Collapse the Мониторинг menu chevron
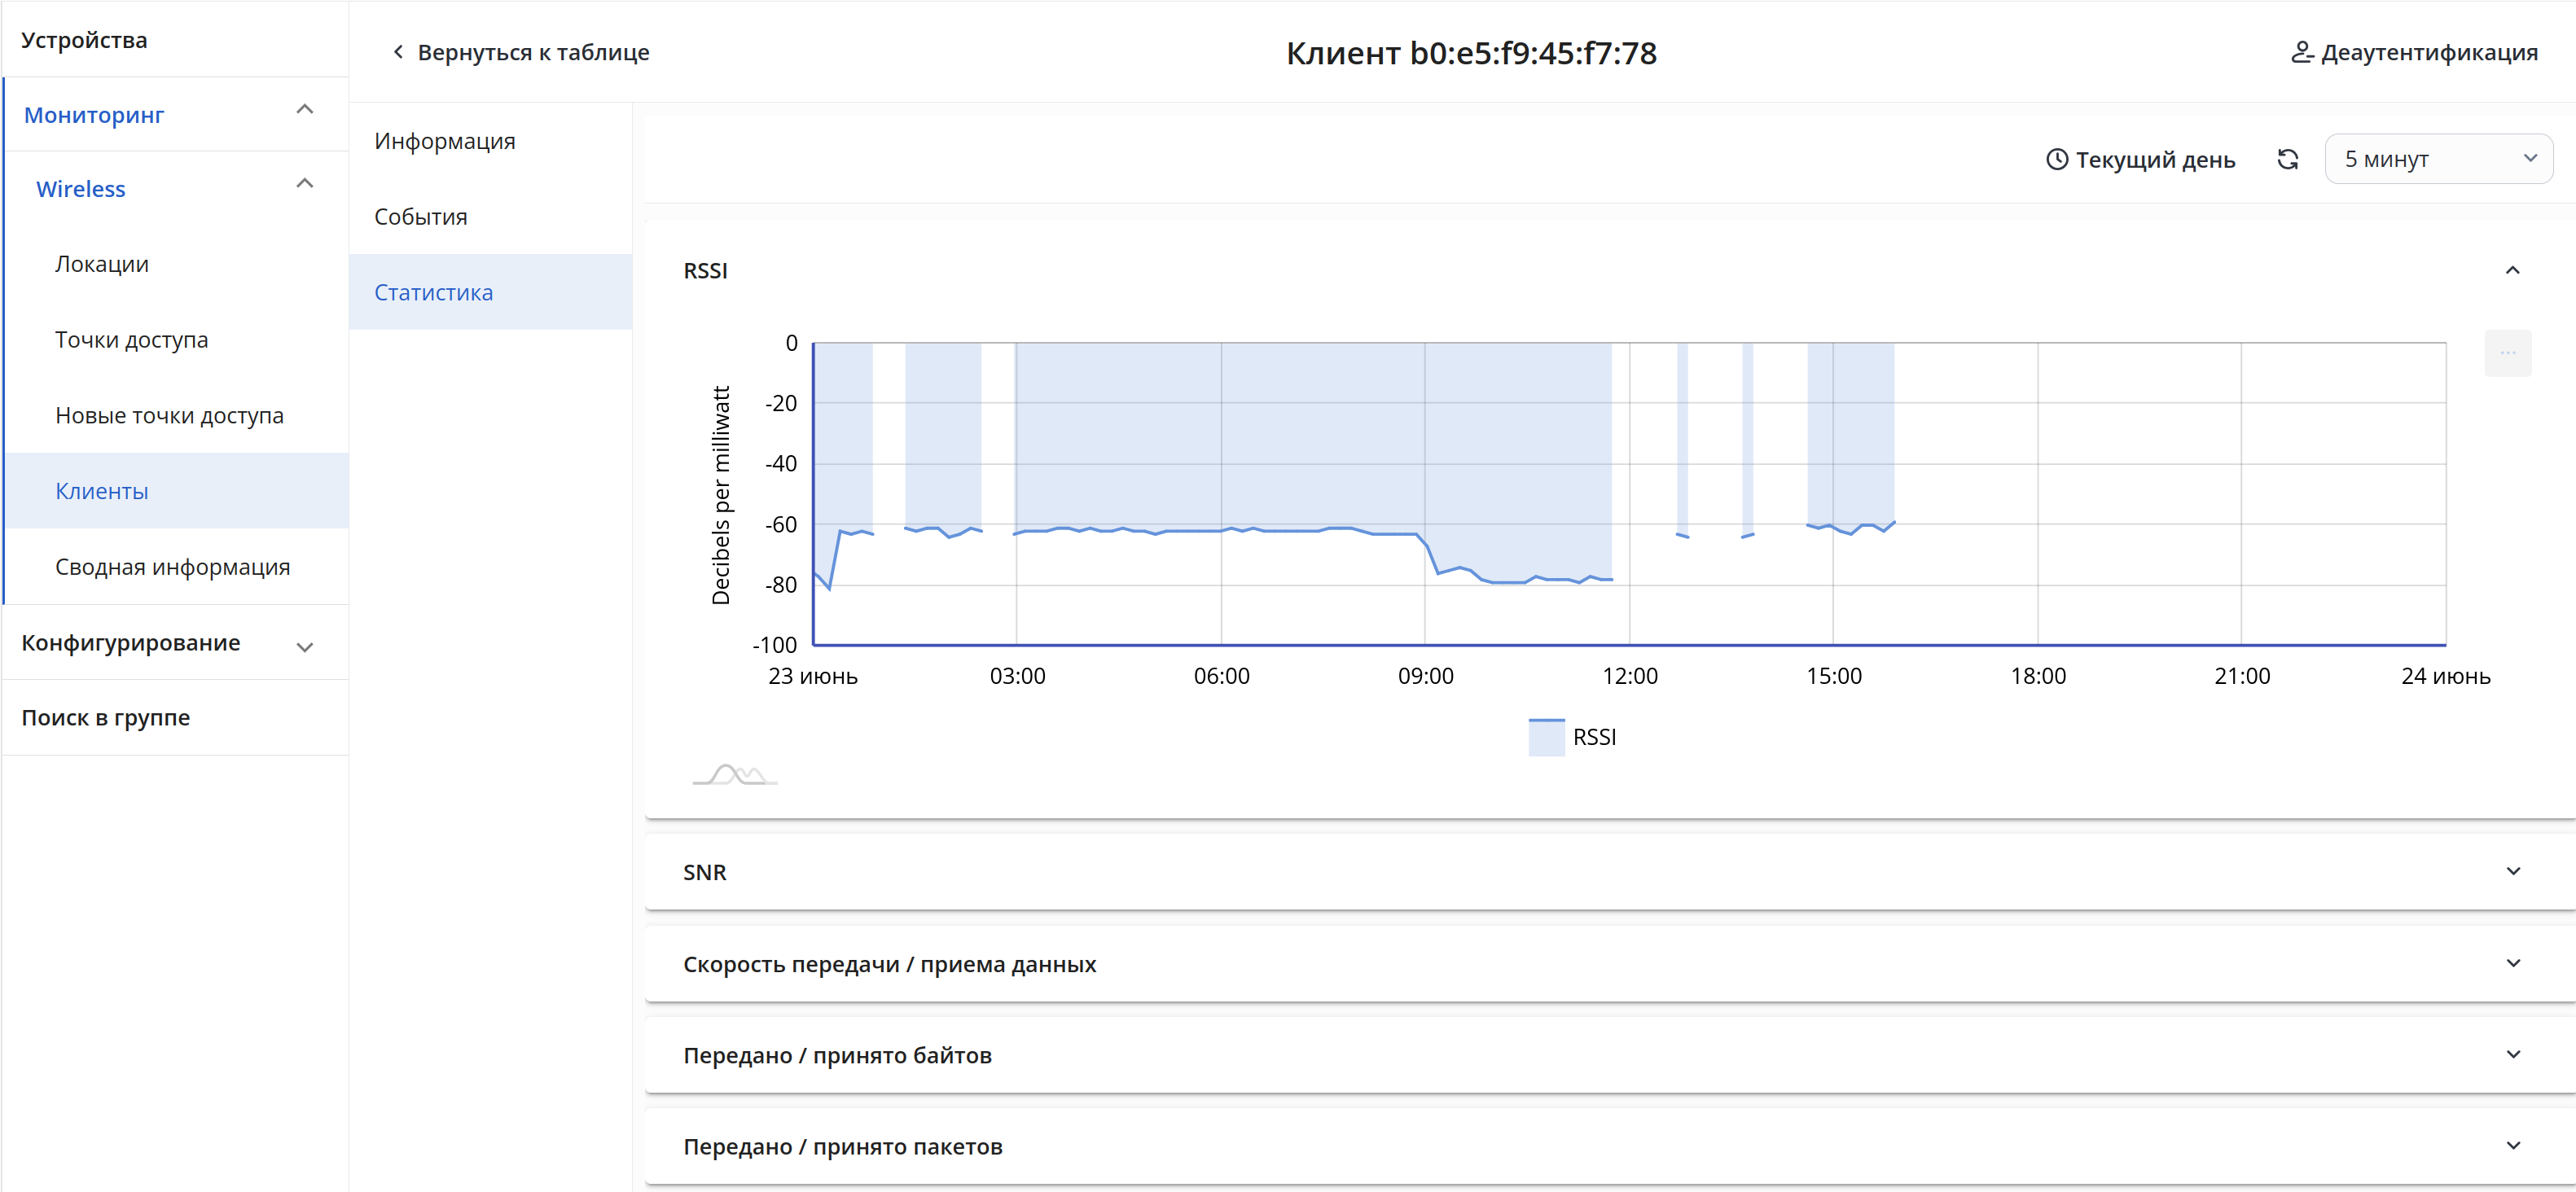Viewport: 2576px width, 1192px height. coord(305,109)
